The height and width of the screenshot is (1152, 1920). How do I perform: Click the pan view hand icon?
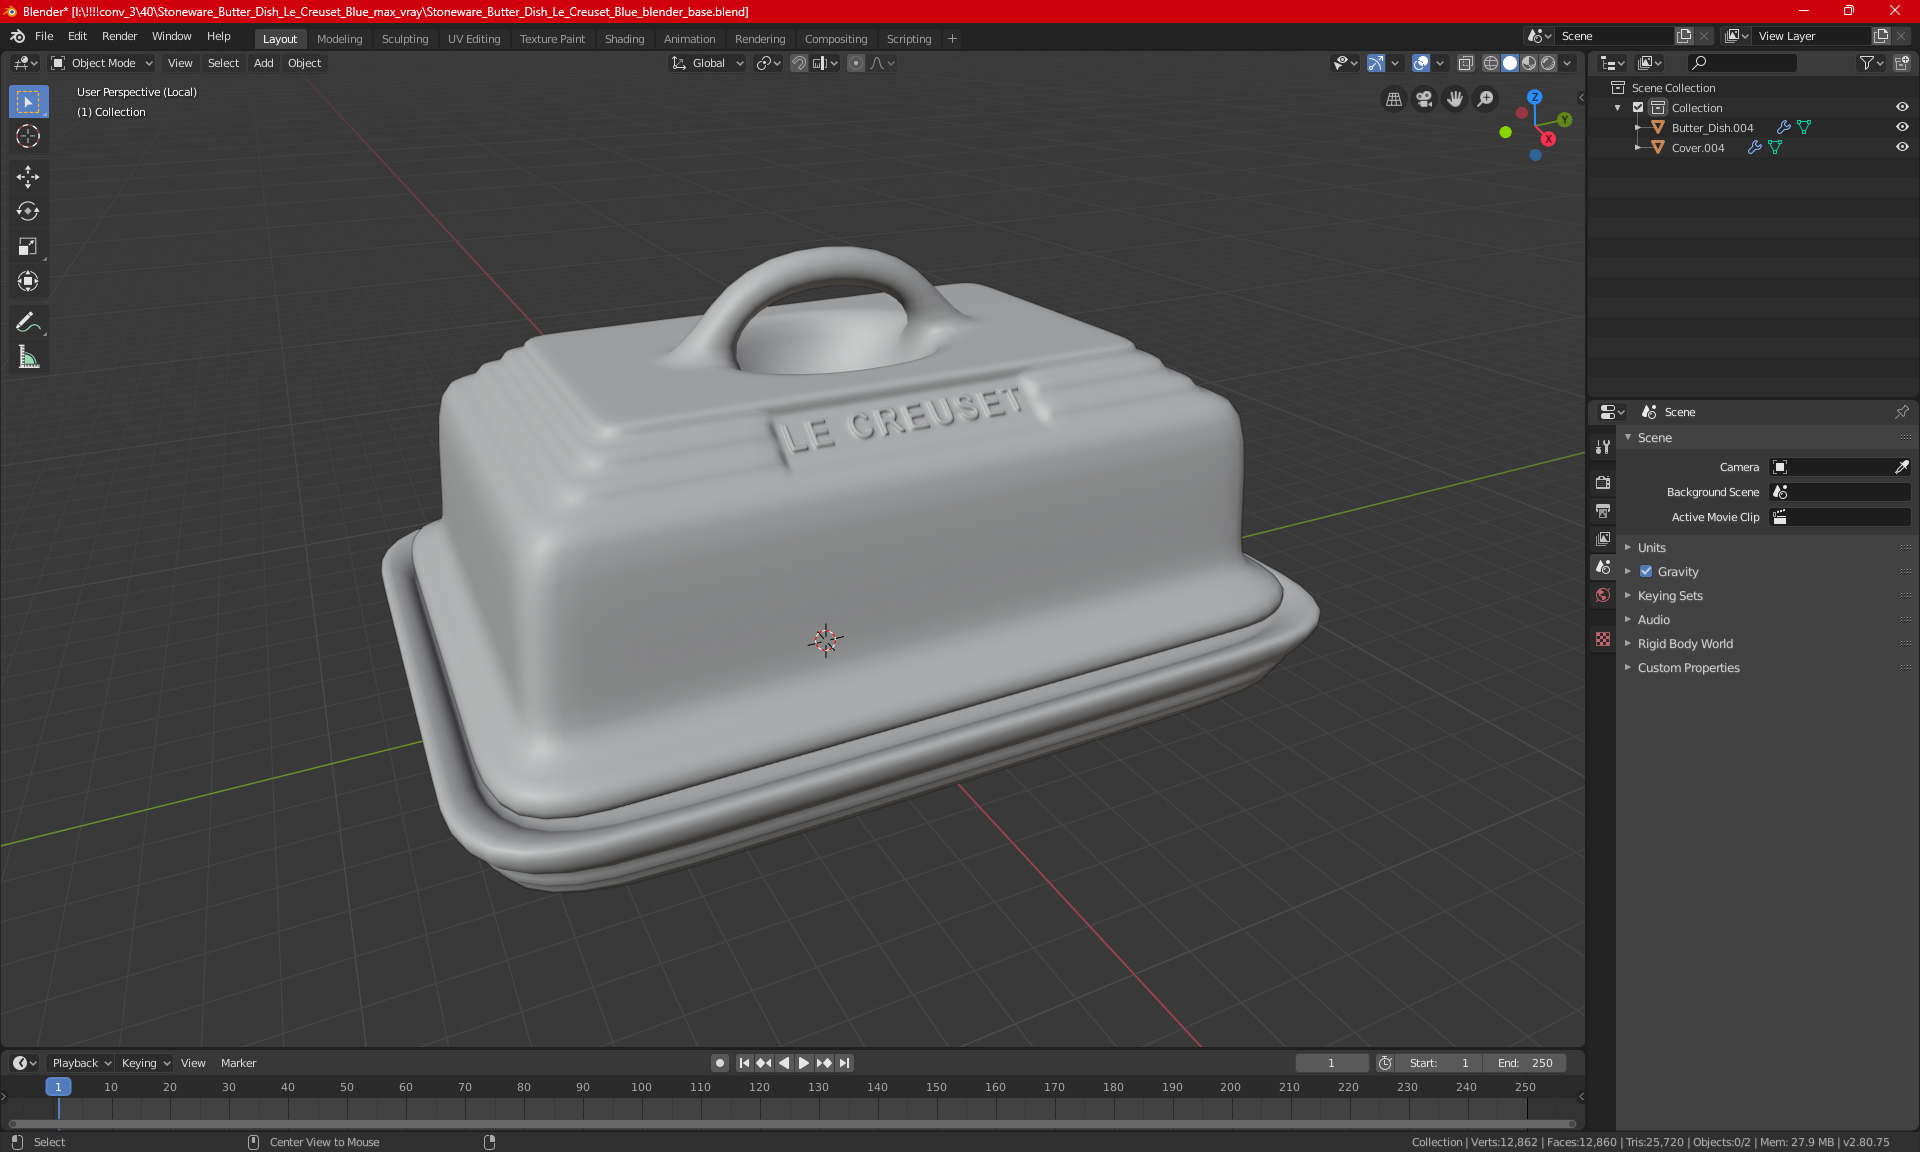click(1455, 99)
